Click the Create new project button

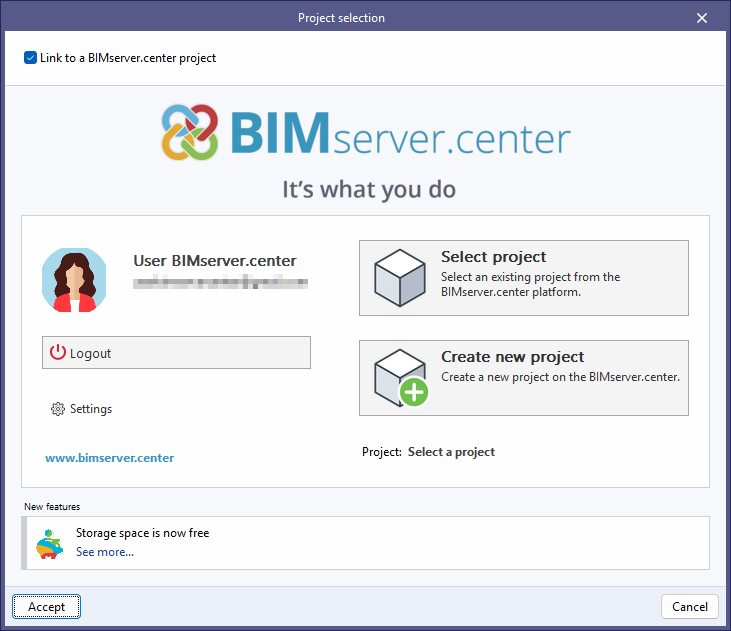point(524,378)
